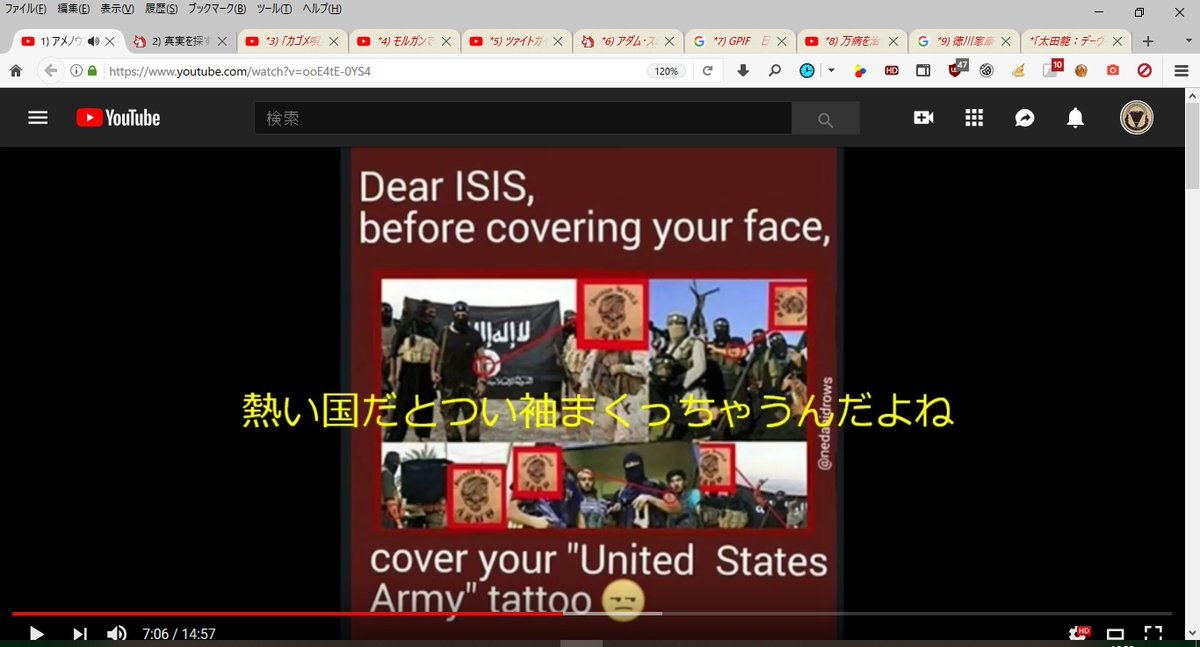Open the ヘルプ menu
This screenshot has width=1200, height=647.
(x=321, y=9)
